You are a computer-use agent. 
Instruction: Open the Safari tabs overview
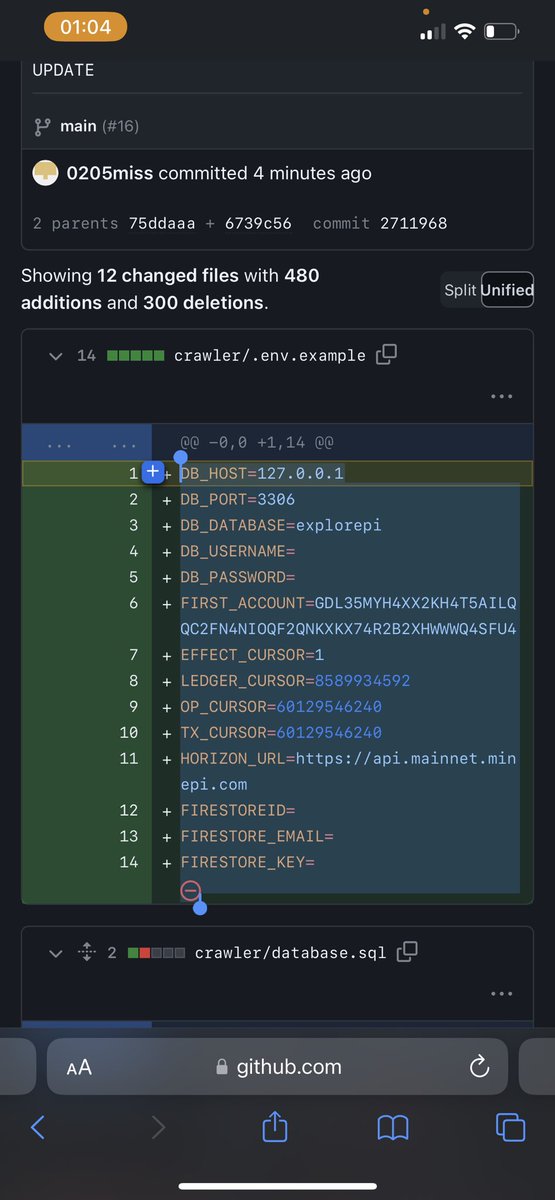click(x=511, y=1127)
